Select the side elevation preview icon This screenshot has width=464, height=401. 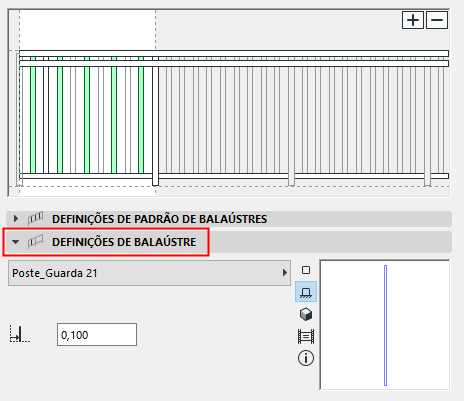click(306, 292)
